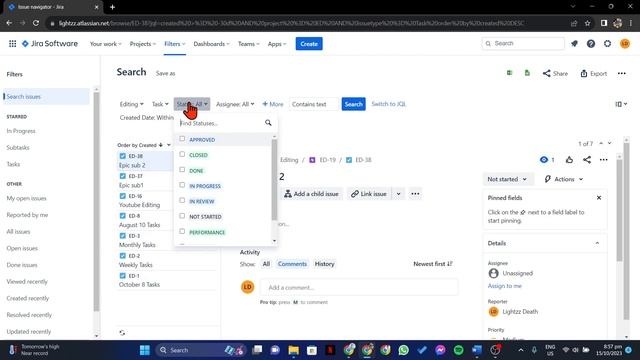The width and height of the screenshot is (640, 360).
Task: Open the search page more options ellipsis
Action: (621, 73)
